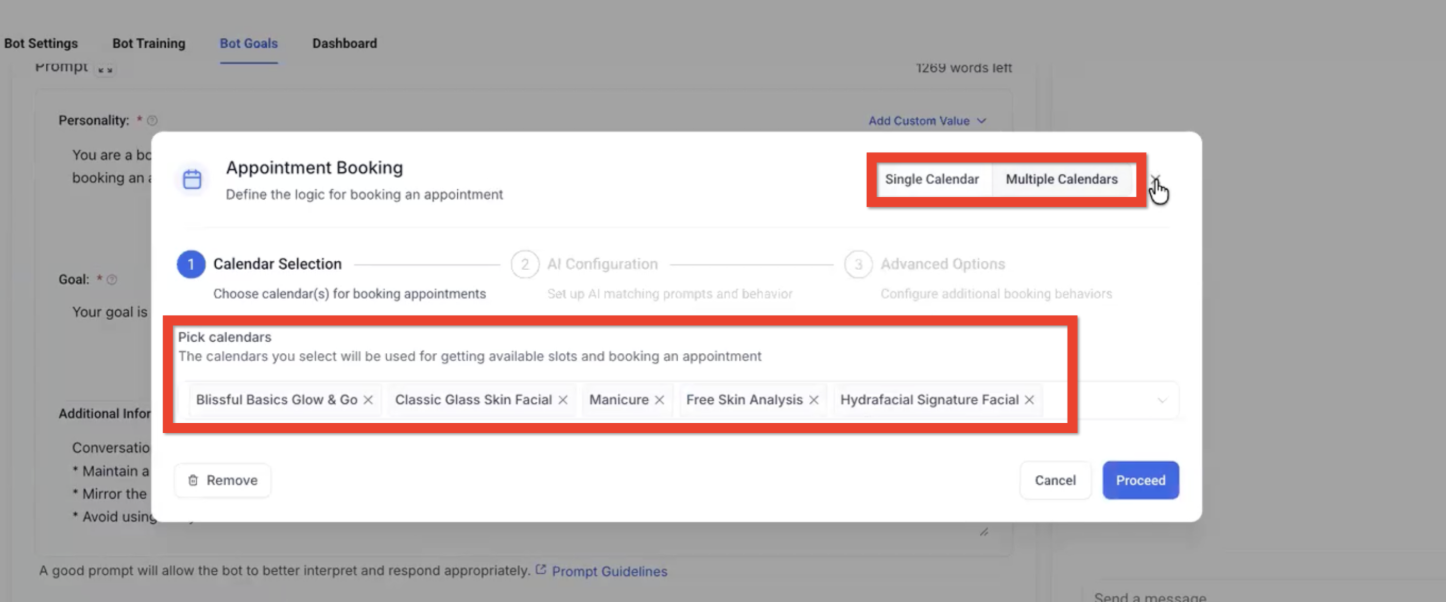Remove the Hydrafacial Signature Facial tag

coord(1029,400)
